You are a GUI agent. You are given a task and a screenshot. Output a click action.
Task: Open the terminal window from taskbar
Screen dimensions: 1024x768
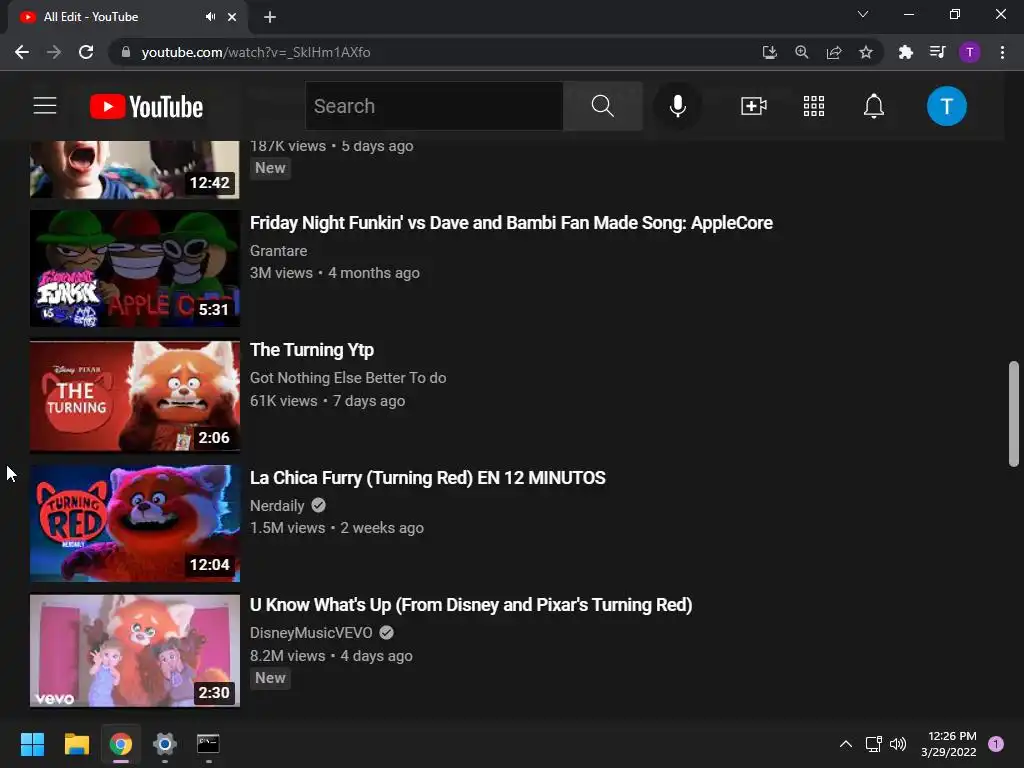208,744
